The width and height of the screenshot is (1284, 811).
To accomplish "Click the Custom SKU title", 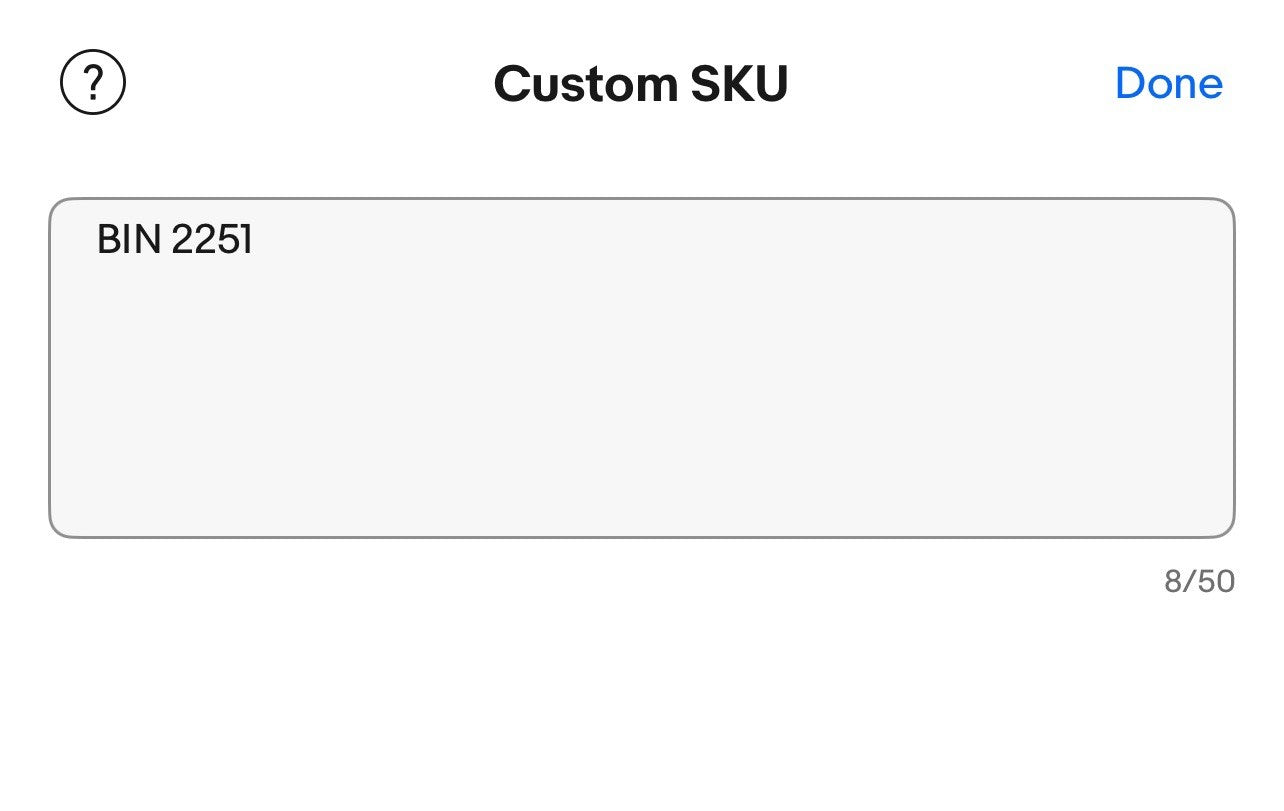I will click(641, 83).
